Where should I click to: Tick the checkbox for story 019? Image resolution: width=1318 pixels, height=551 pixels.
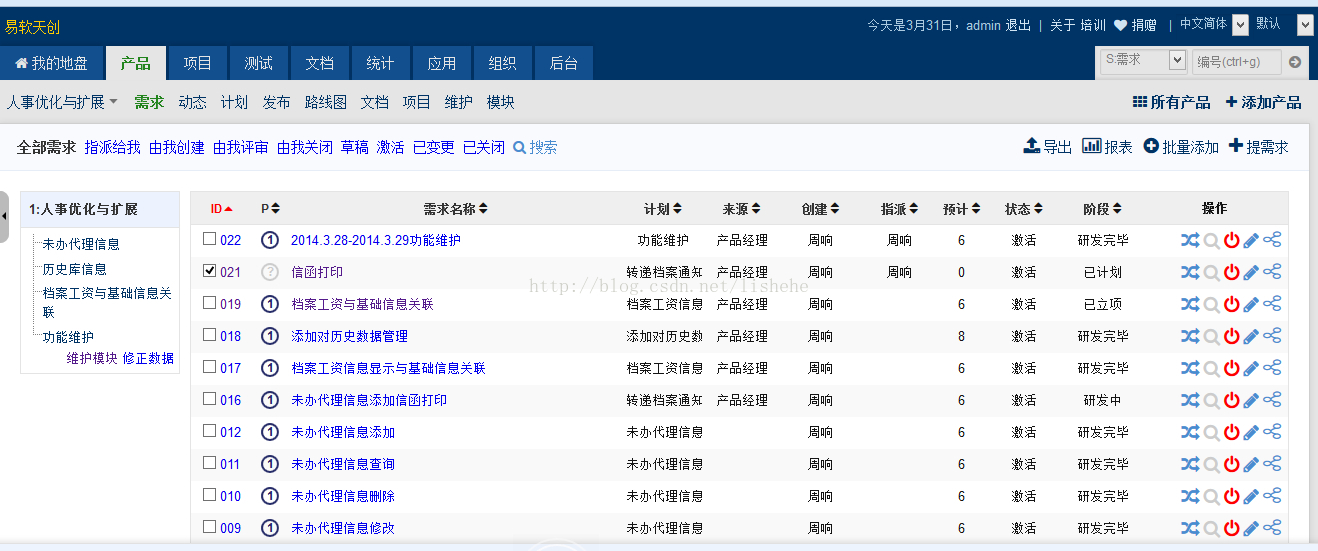(x=209, y=303)
